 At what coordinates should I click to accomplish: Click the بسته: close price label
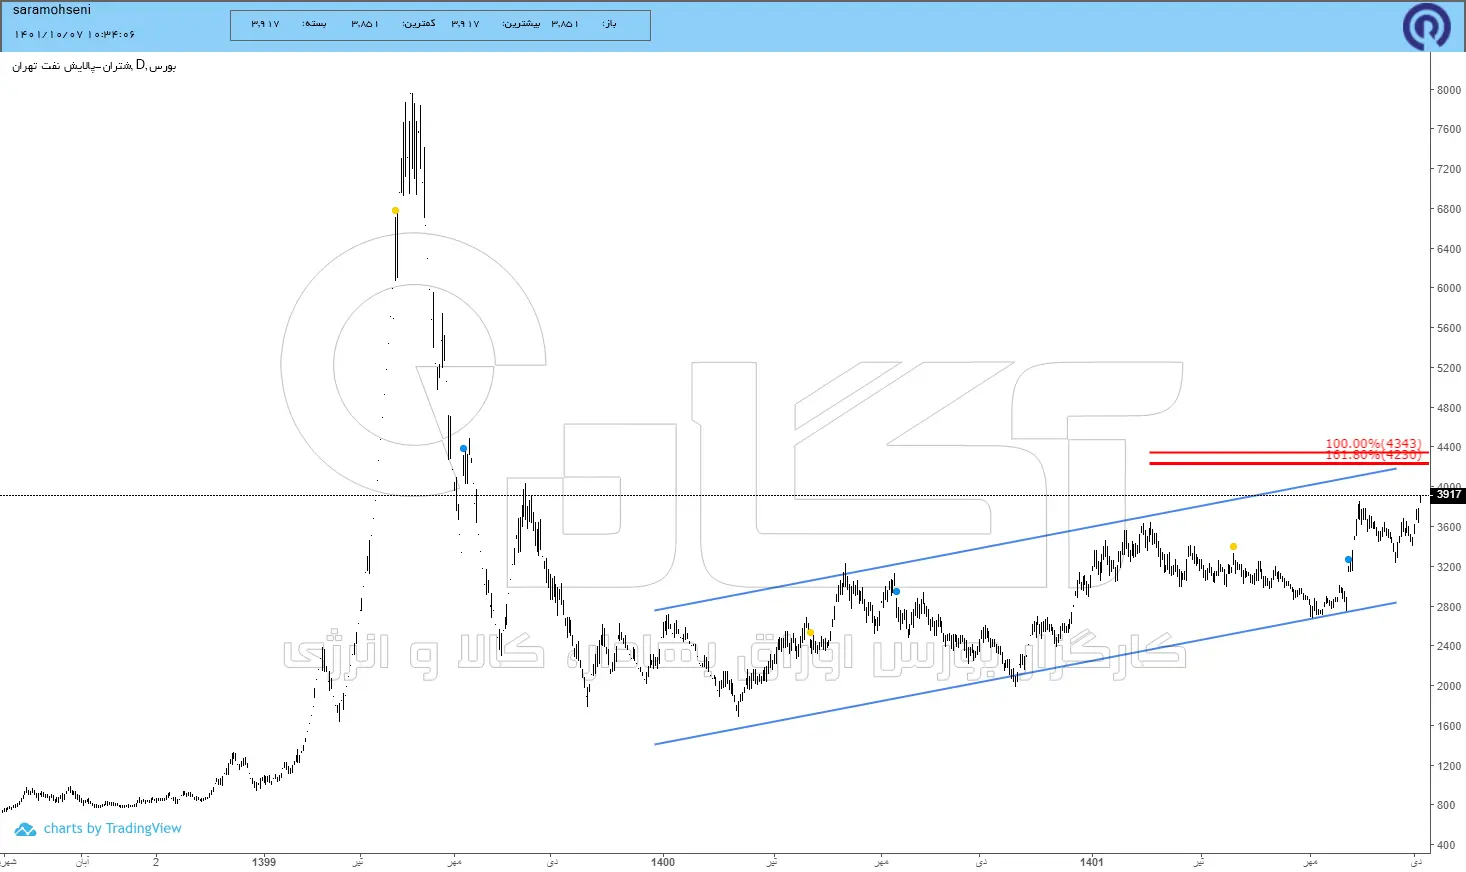tap(314, 24)
